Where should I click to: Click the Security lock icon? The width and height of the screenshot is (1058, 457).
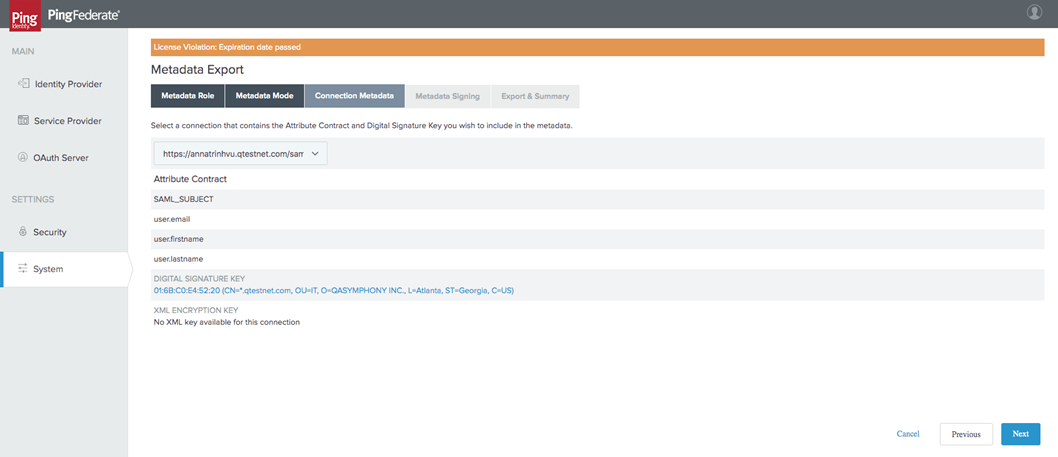click(x=23, y=232)
